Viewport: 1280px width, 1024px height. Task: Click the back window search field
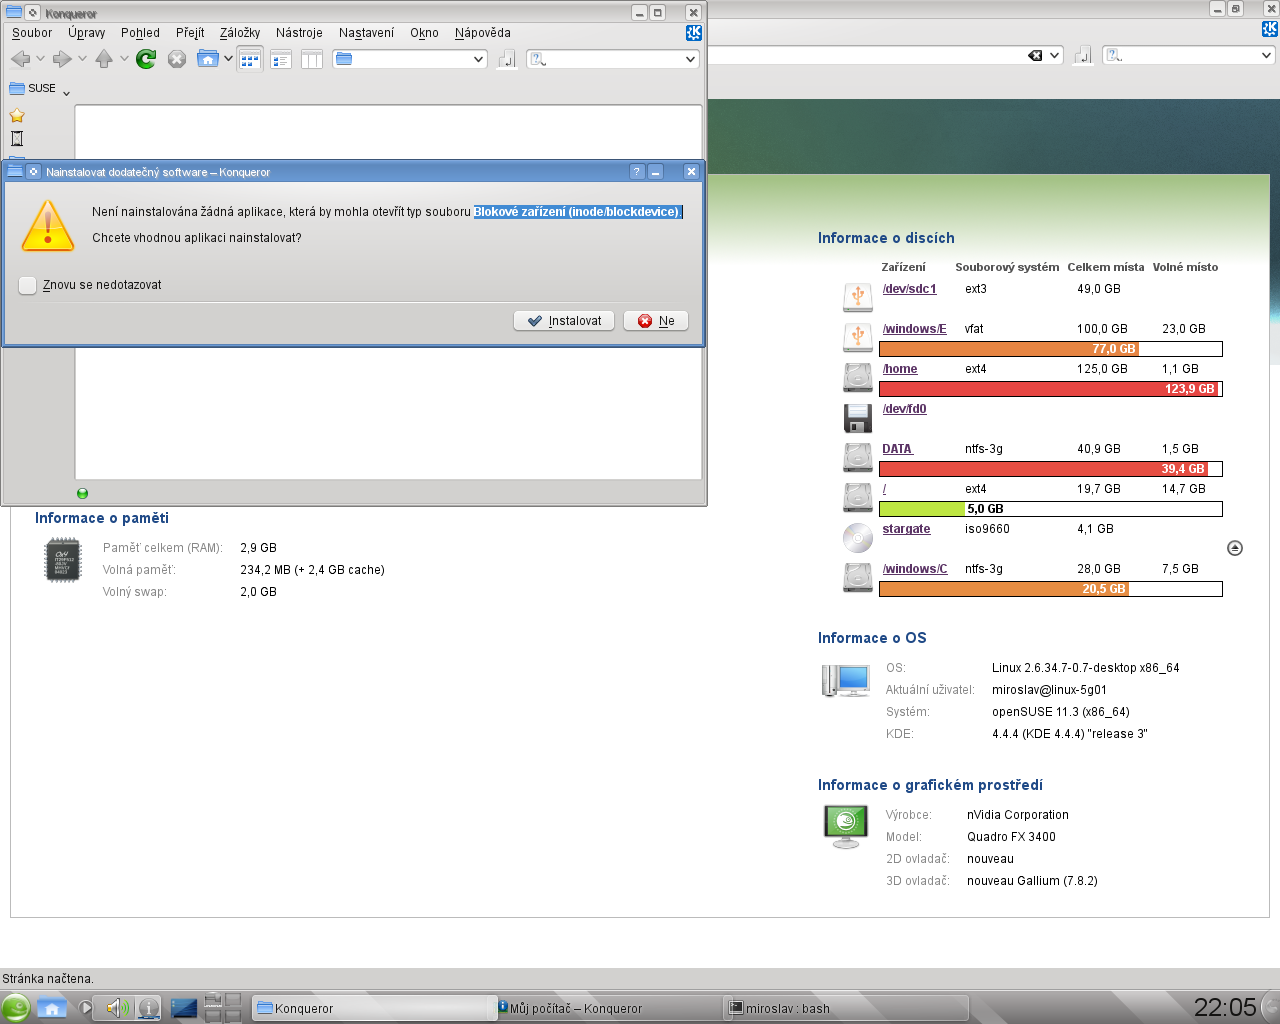(x=1189, y=56)
